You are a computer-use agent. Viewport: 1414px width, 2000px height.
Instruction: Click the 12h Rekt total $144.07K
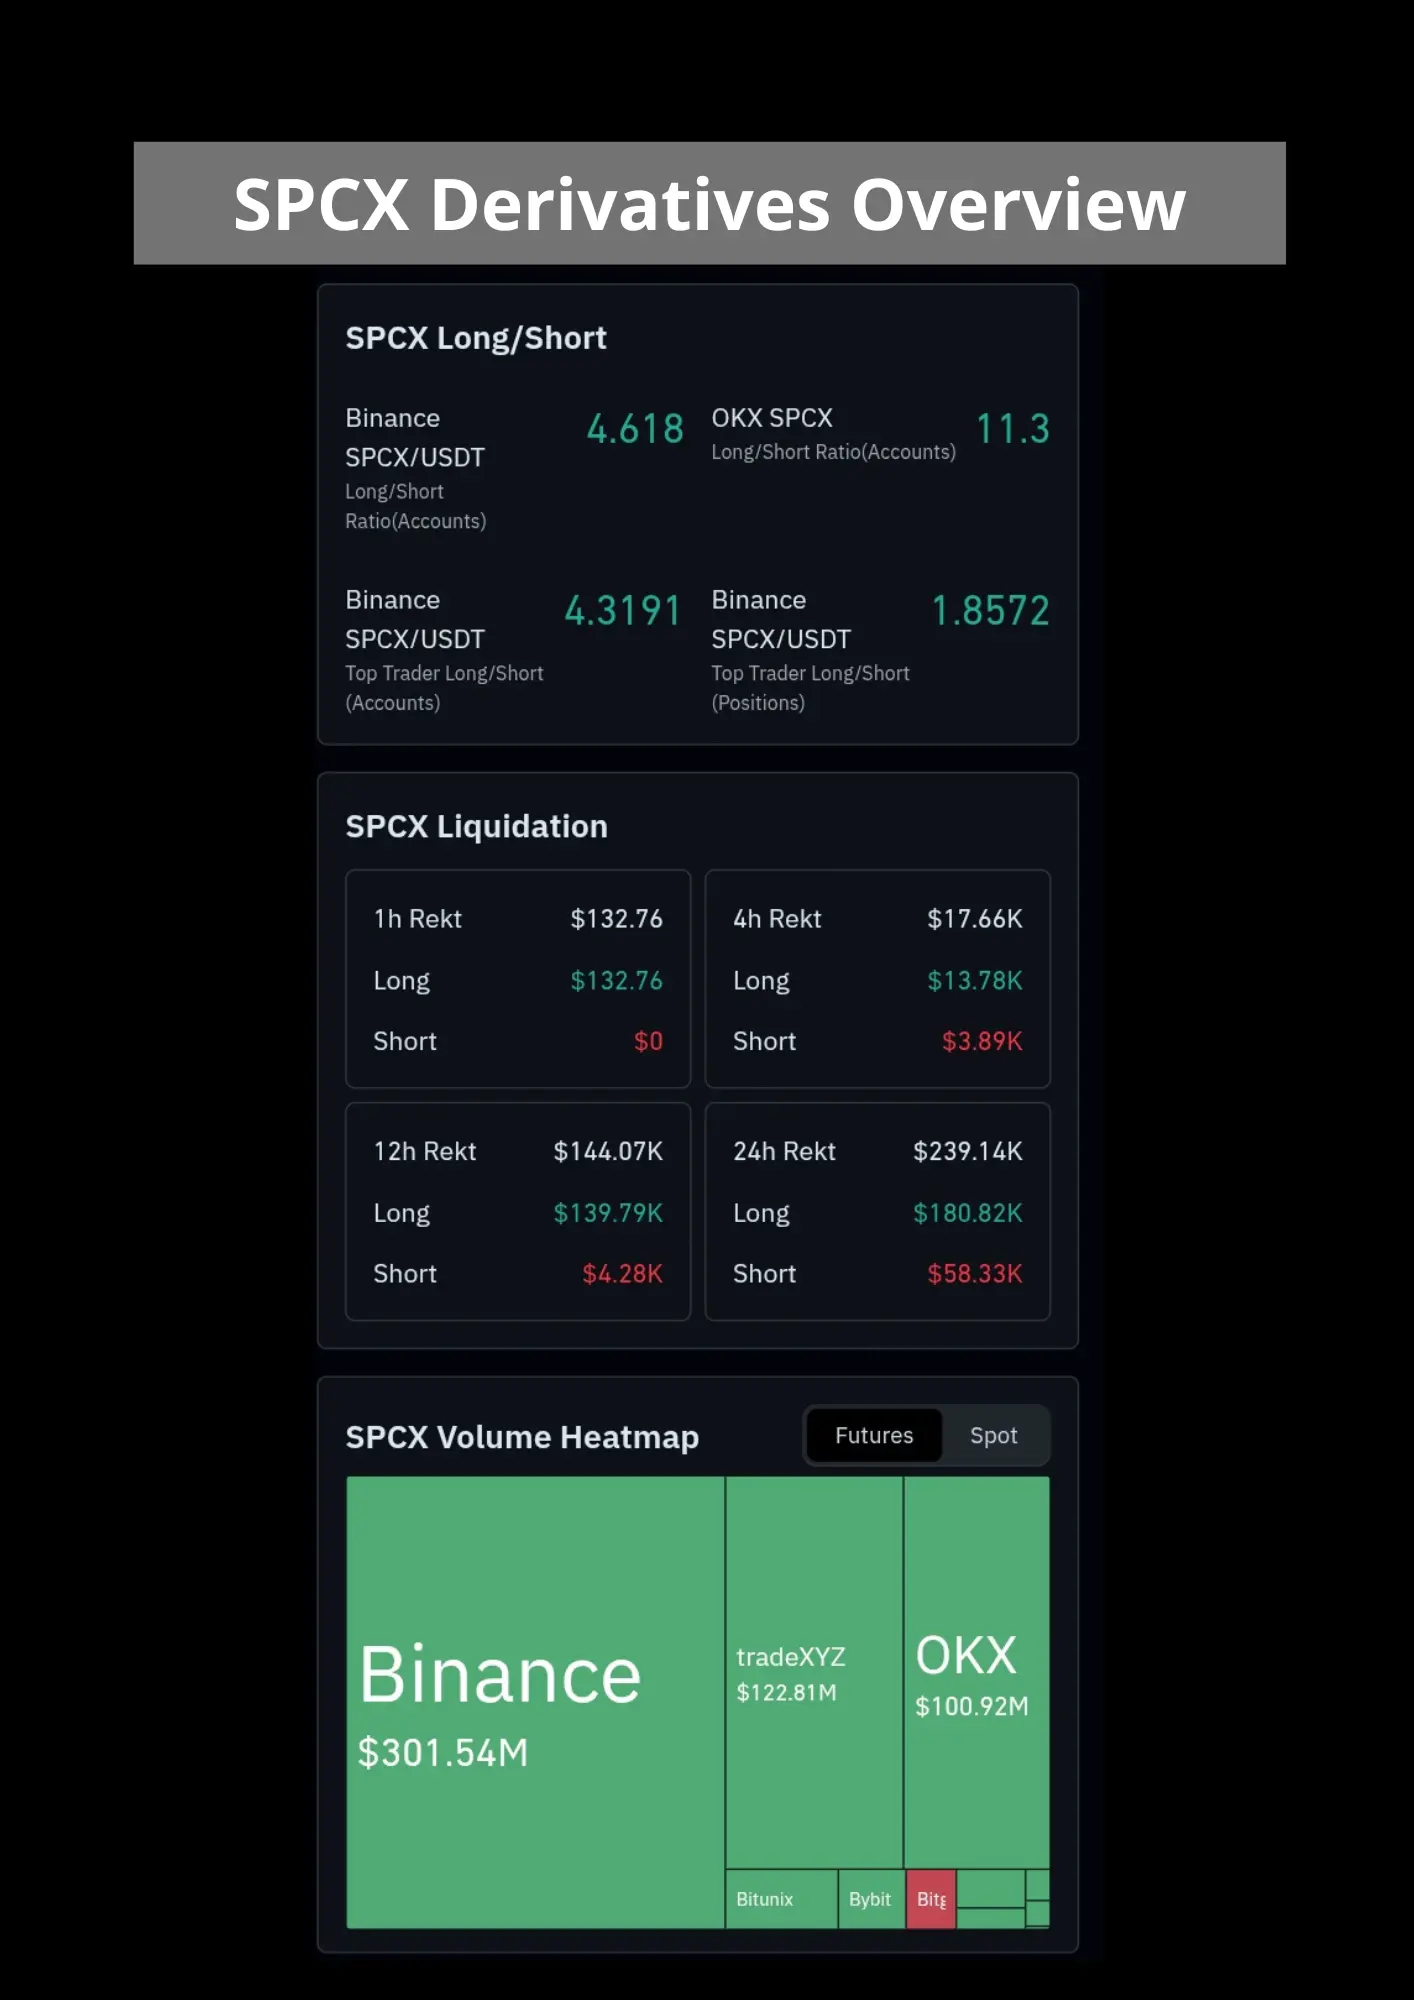(x=608, y=1152)
